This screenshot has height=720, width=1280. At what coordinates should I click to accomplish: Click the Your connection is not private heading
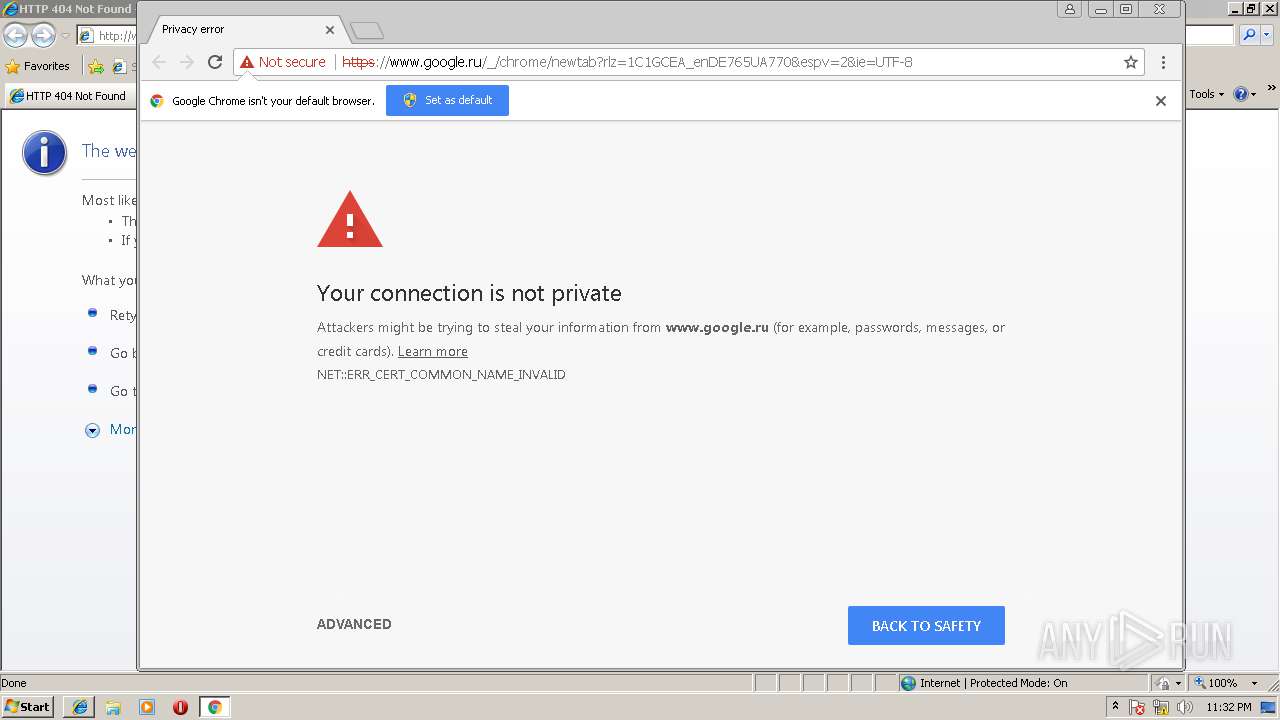[469, 293]
